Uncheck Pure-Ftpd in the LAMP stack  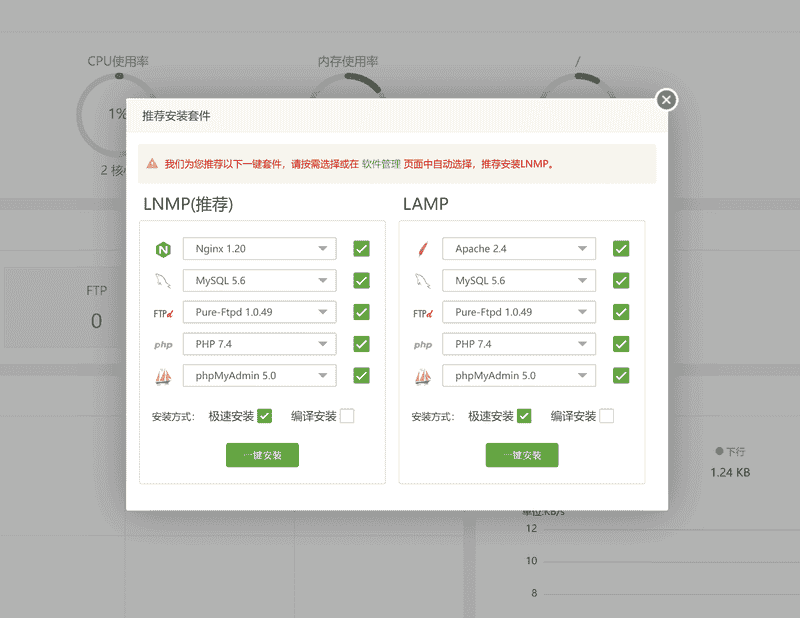(621, 312)
